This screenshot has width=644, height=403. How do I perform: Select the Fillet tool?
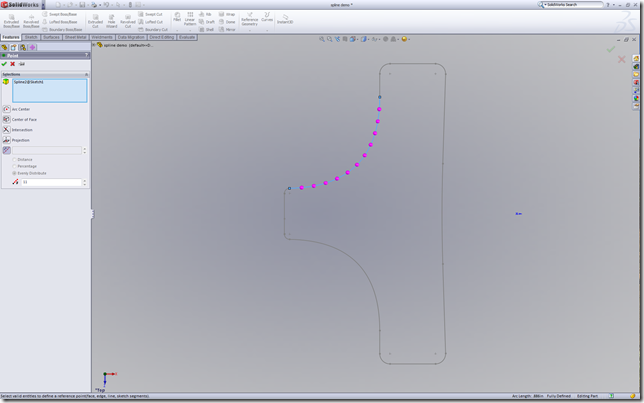[177, 17]
